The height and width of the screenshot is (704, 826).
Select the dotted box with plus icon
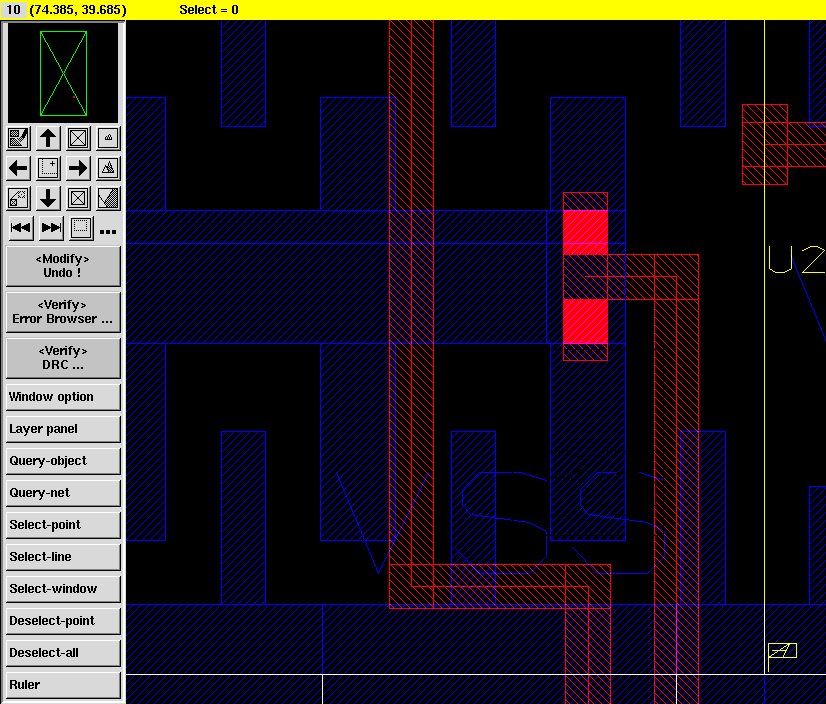(48, 168)
